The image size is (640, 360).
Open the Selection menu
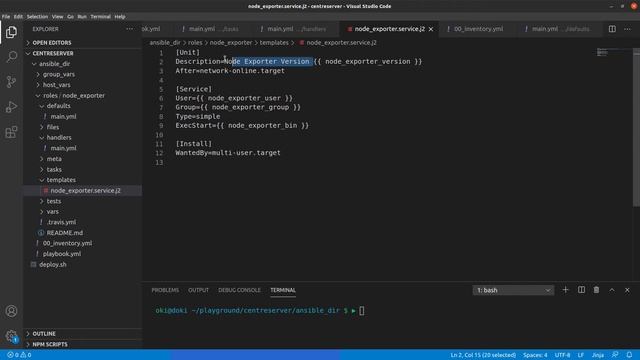click(x=37, y=17)
